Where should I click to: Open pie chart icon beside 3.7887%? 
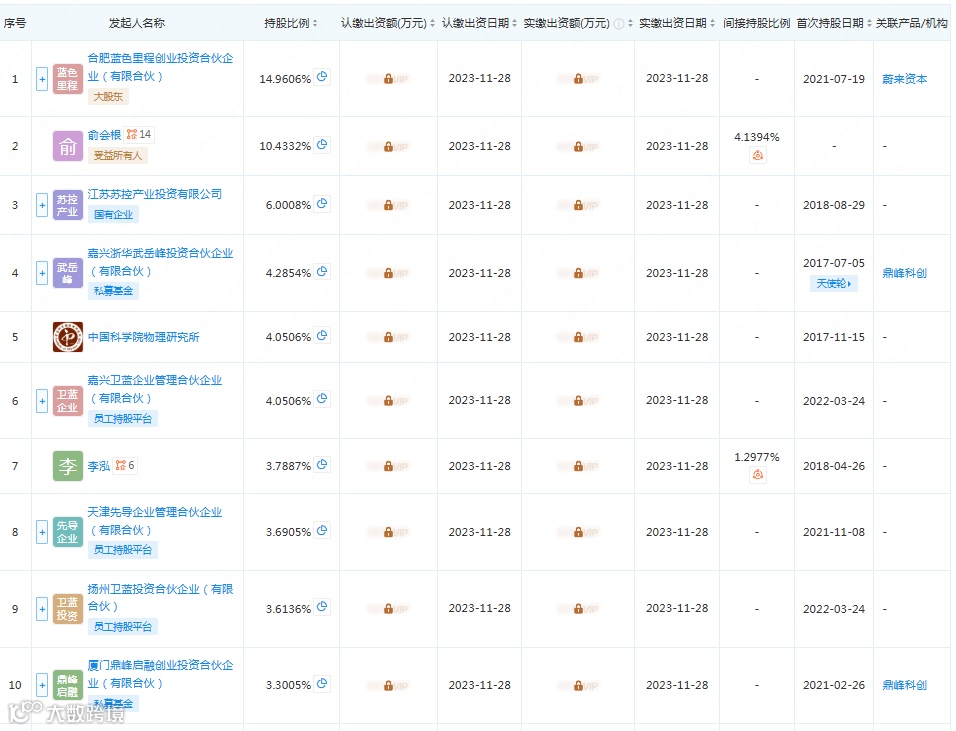click(x=323, y=465)
